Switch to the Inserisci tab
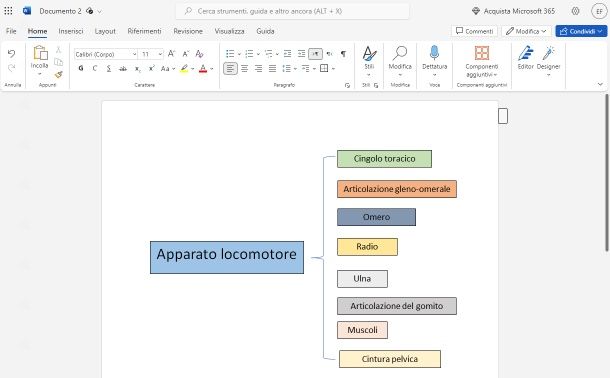The image size is (610, 378). click(x=71, y=31)
